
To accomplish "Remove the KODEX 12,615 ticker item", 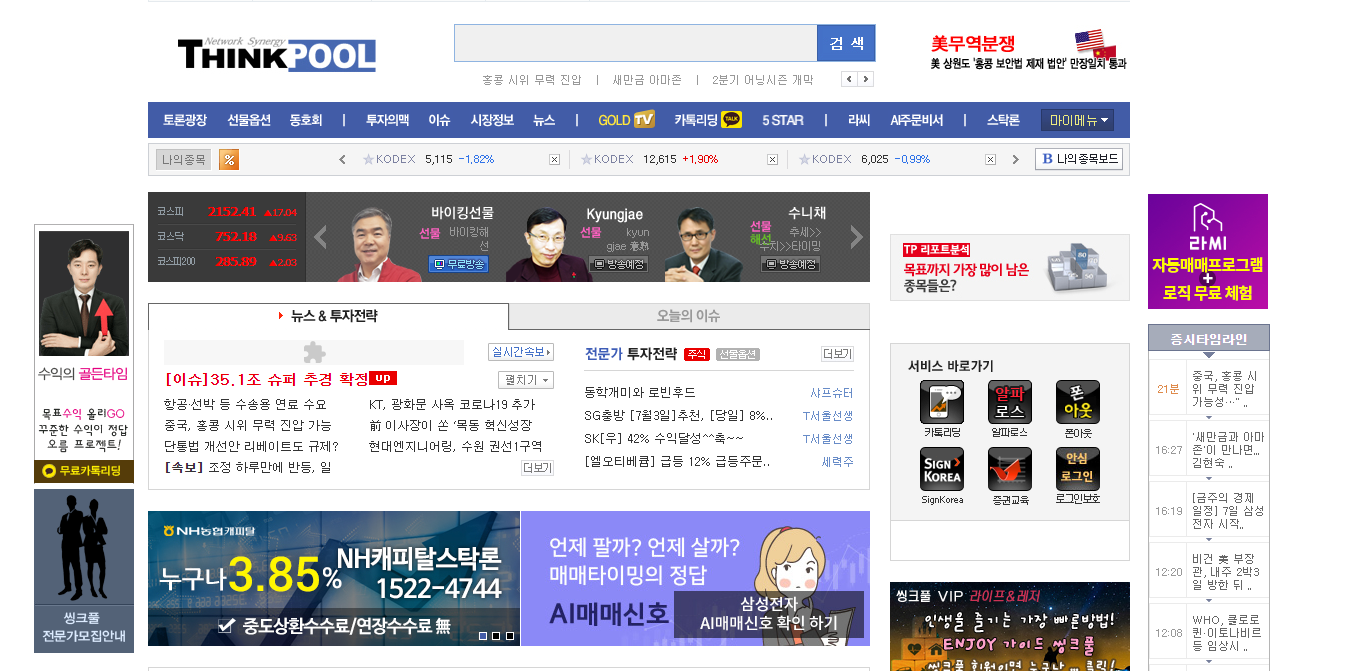I will pos(772,159).
